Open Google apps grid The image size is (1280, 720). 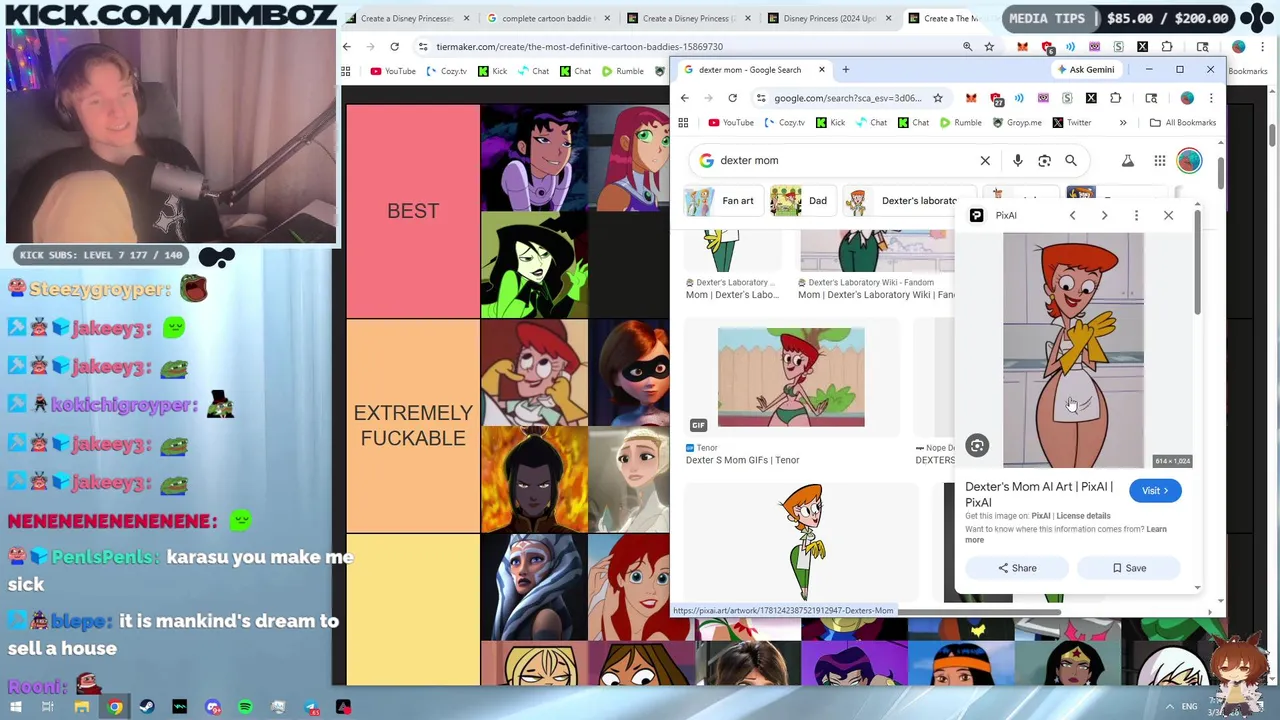[x=1159, y=160]
